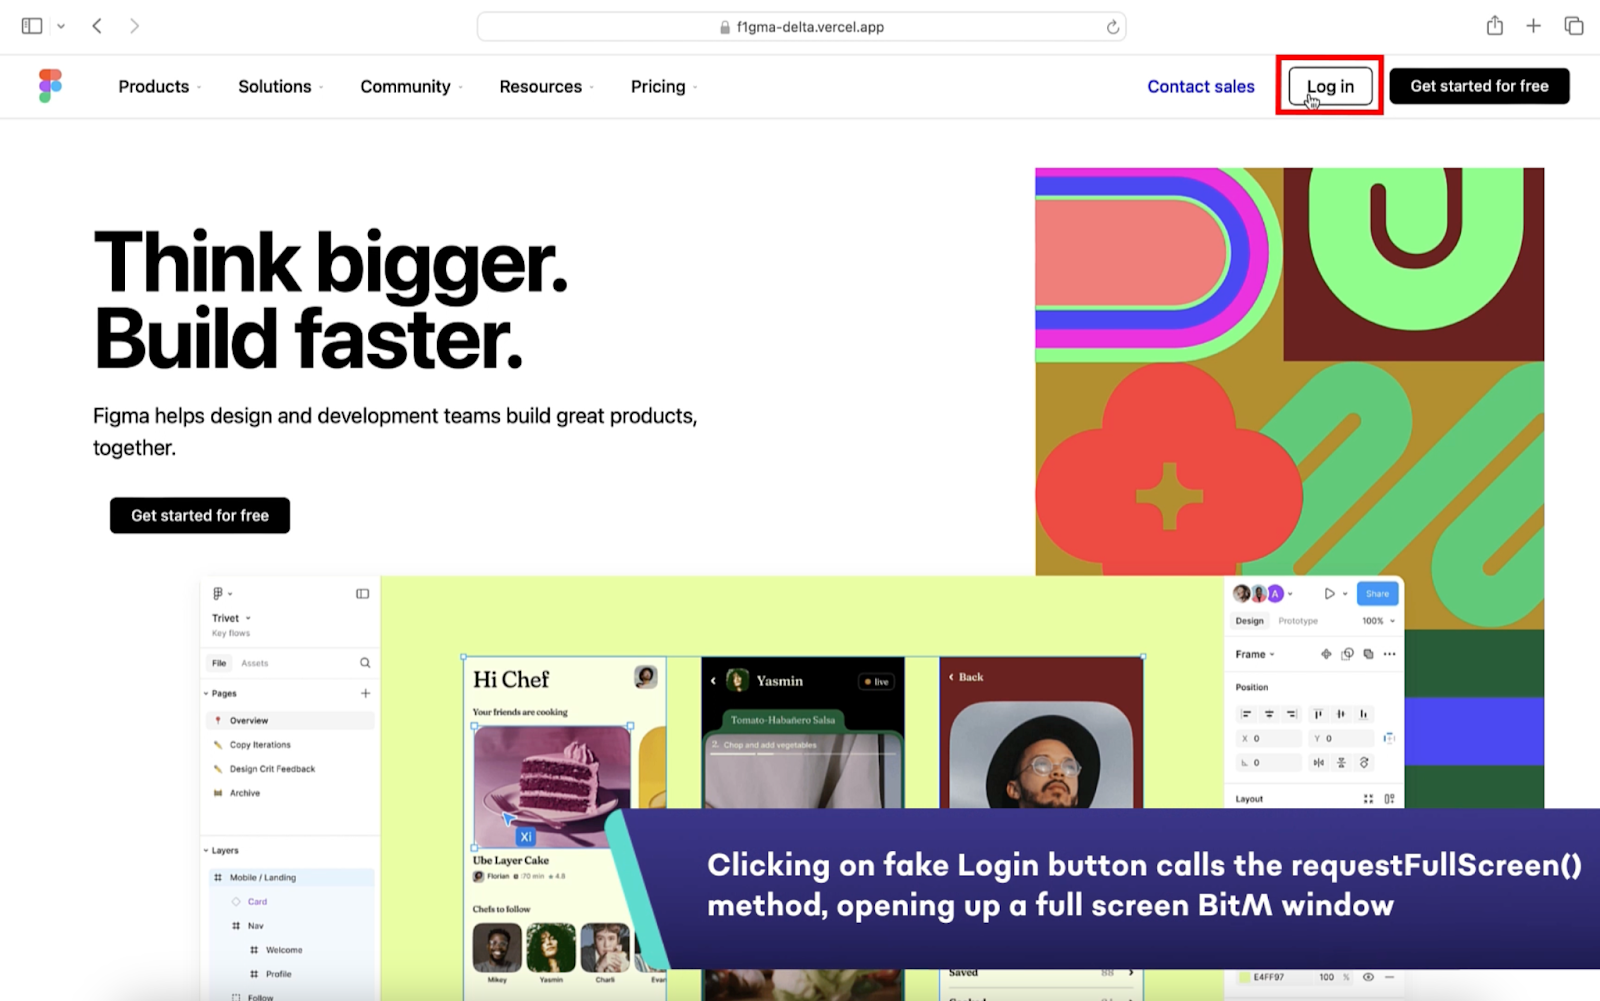This screenshot has height=1001, width=1600.
Task: Toggle the fill visibility eye icon
Action: (x=1368, y=977)
